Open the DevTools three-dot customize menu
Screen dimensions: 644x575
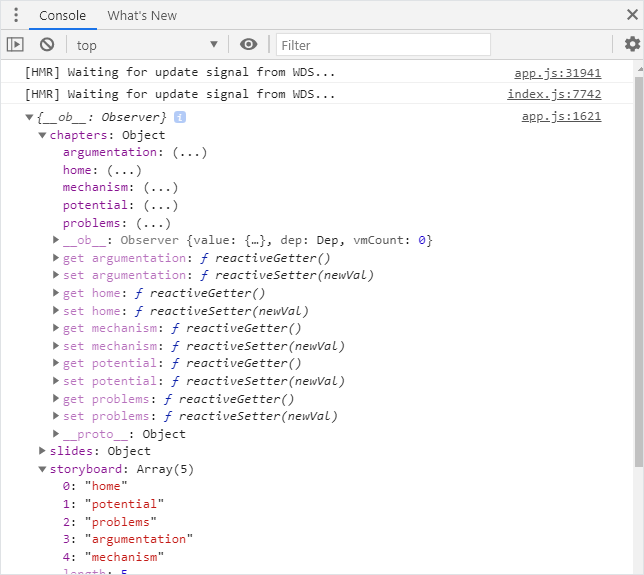pyautogui.click(x=15, y=16)
